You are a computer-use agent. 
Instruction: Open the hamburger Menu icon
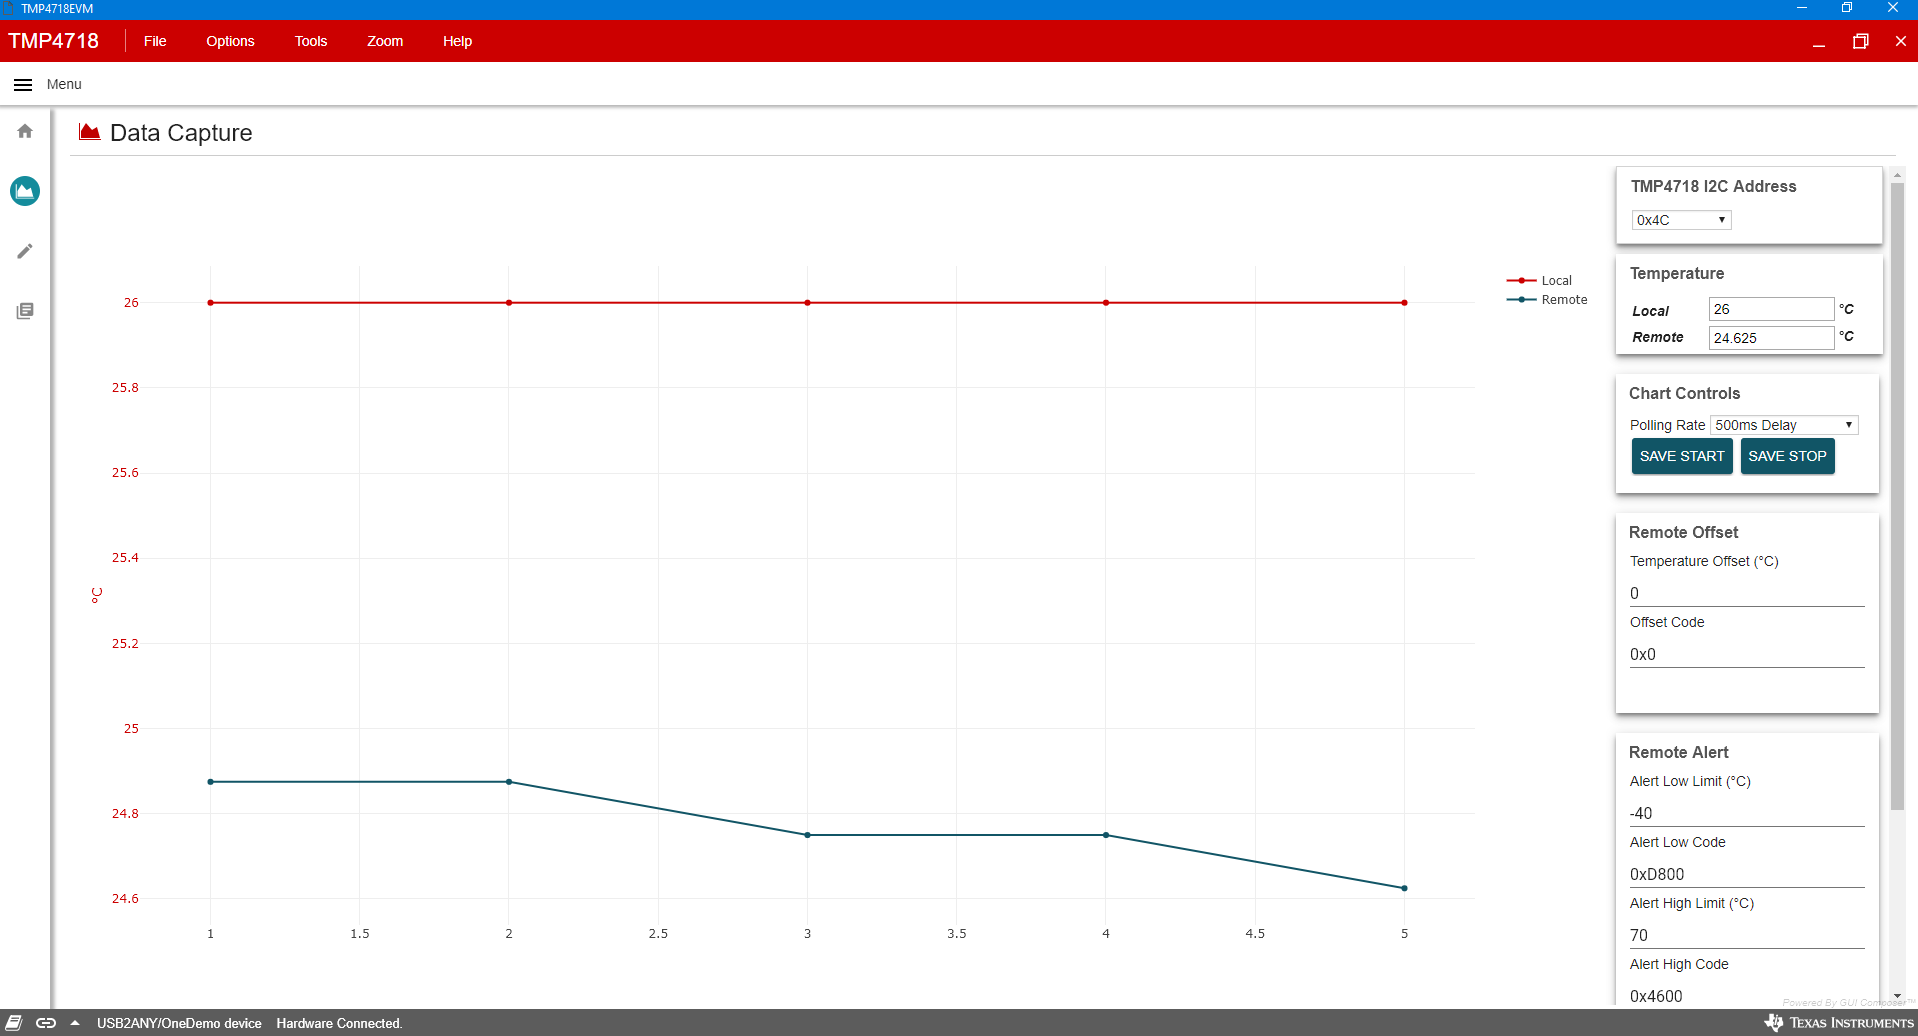[x=23, y=85]
